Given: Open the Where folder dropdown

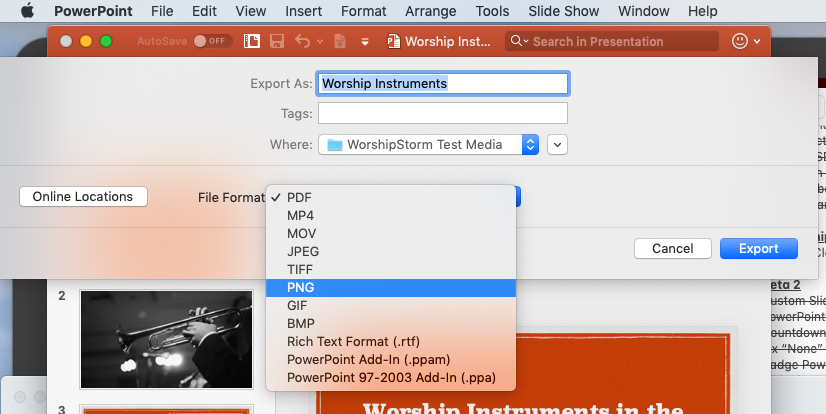Looking at the screenshot, I should coord(530,145).
